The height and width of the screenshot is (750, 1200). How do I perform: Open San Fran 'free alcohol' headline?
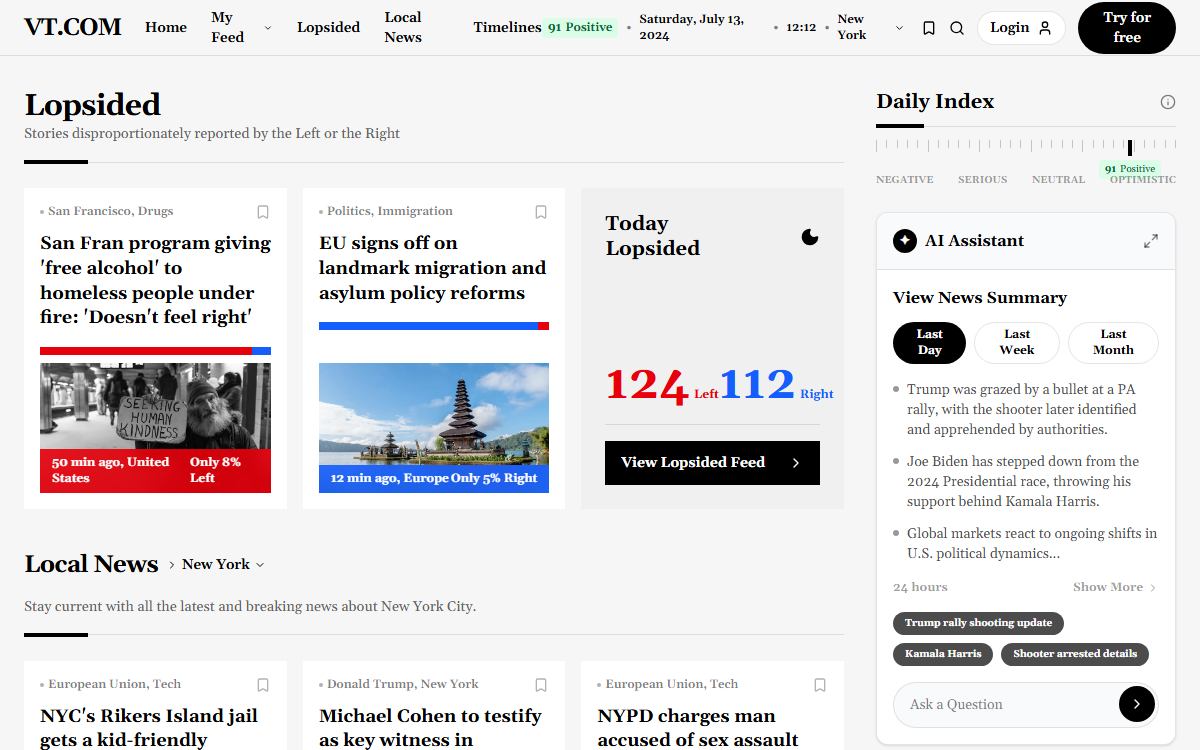155,280
